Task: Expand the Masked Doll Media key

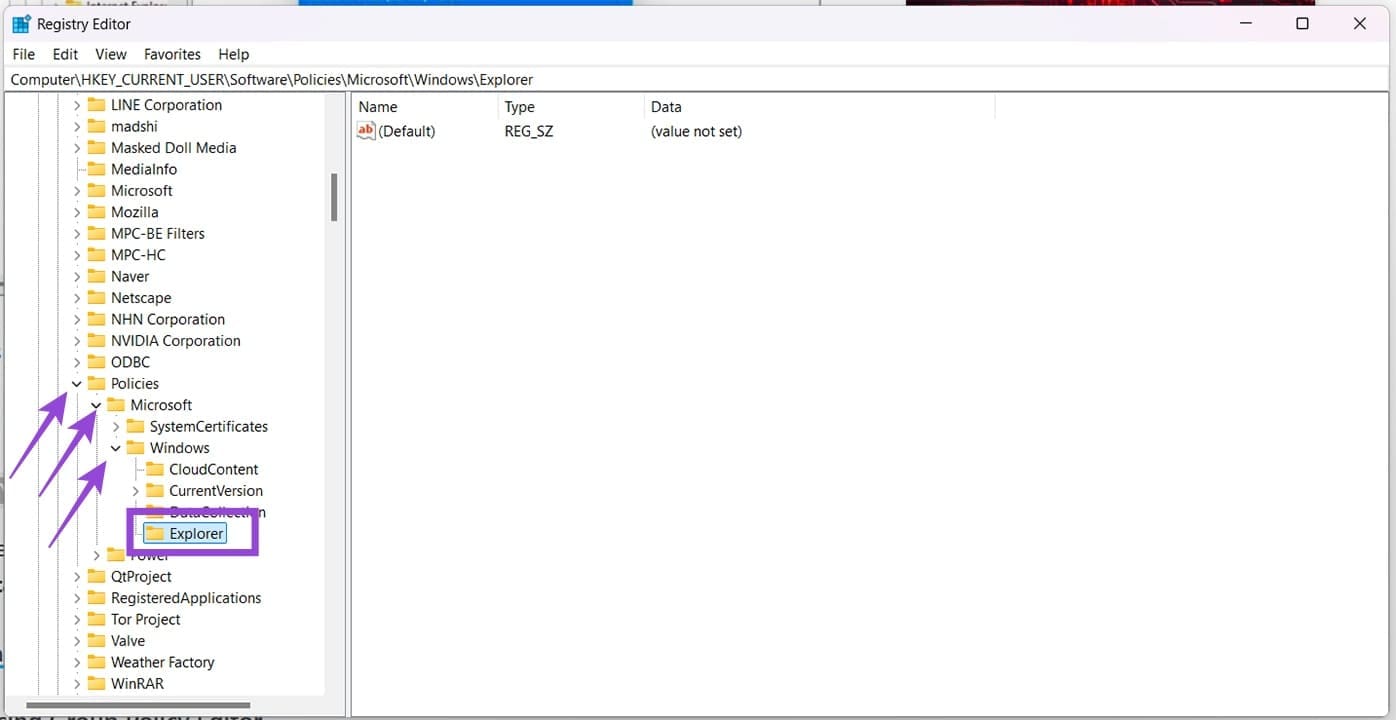Action: (x=77, y=148)
